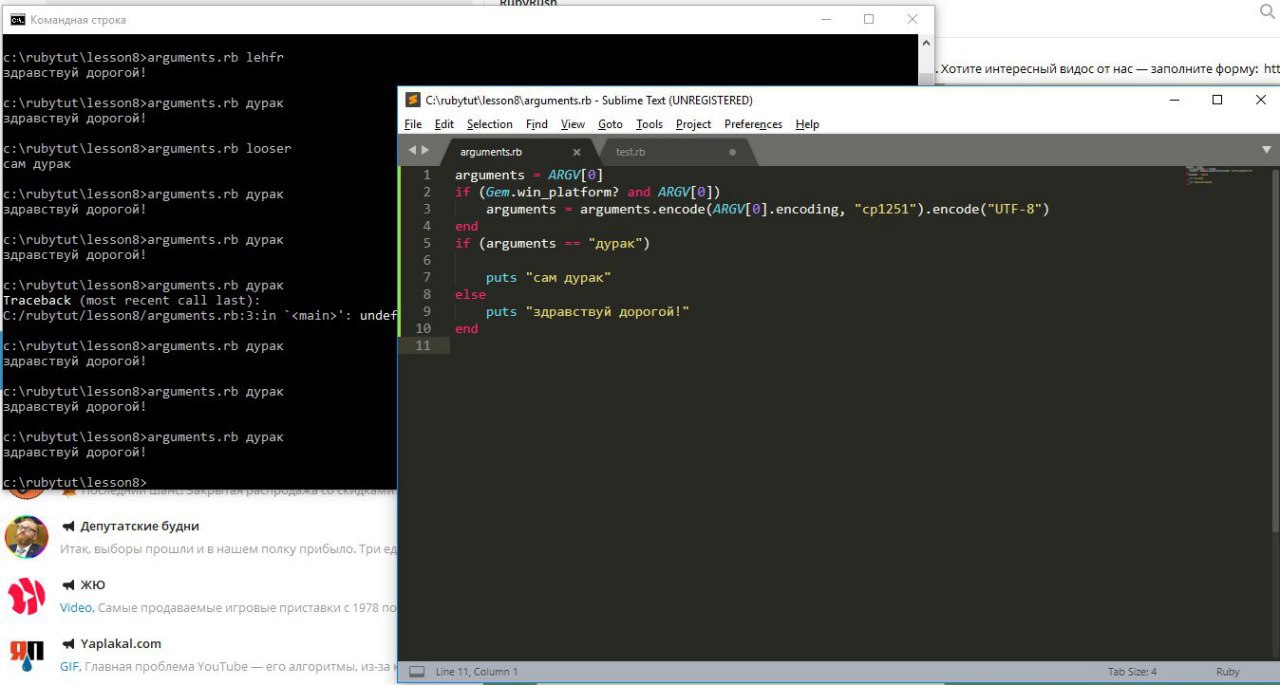Click the last c:\rubytut\lesson8> prompt

pyautogui.click(x=75, y=482)
